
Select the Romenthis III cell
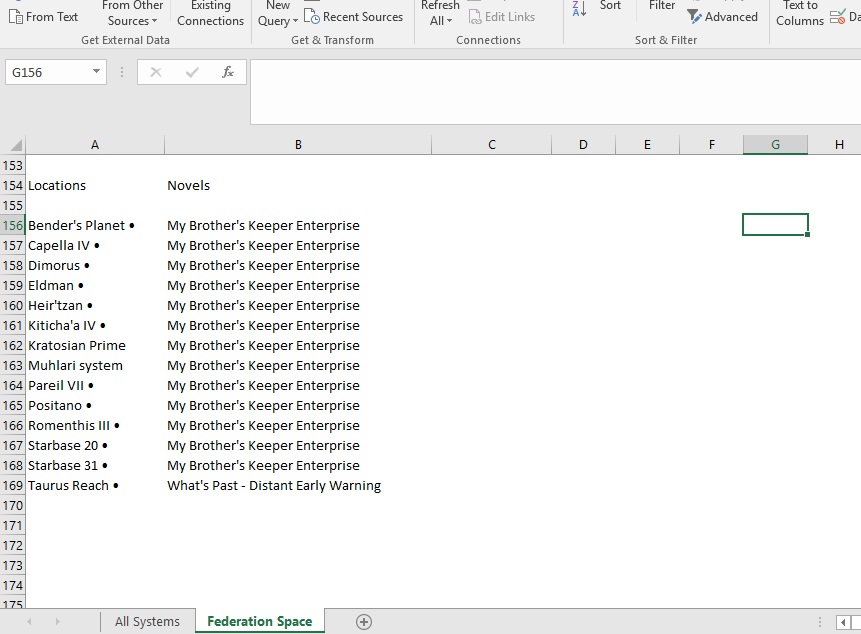pyautogui.click(x=95, y=426)
